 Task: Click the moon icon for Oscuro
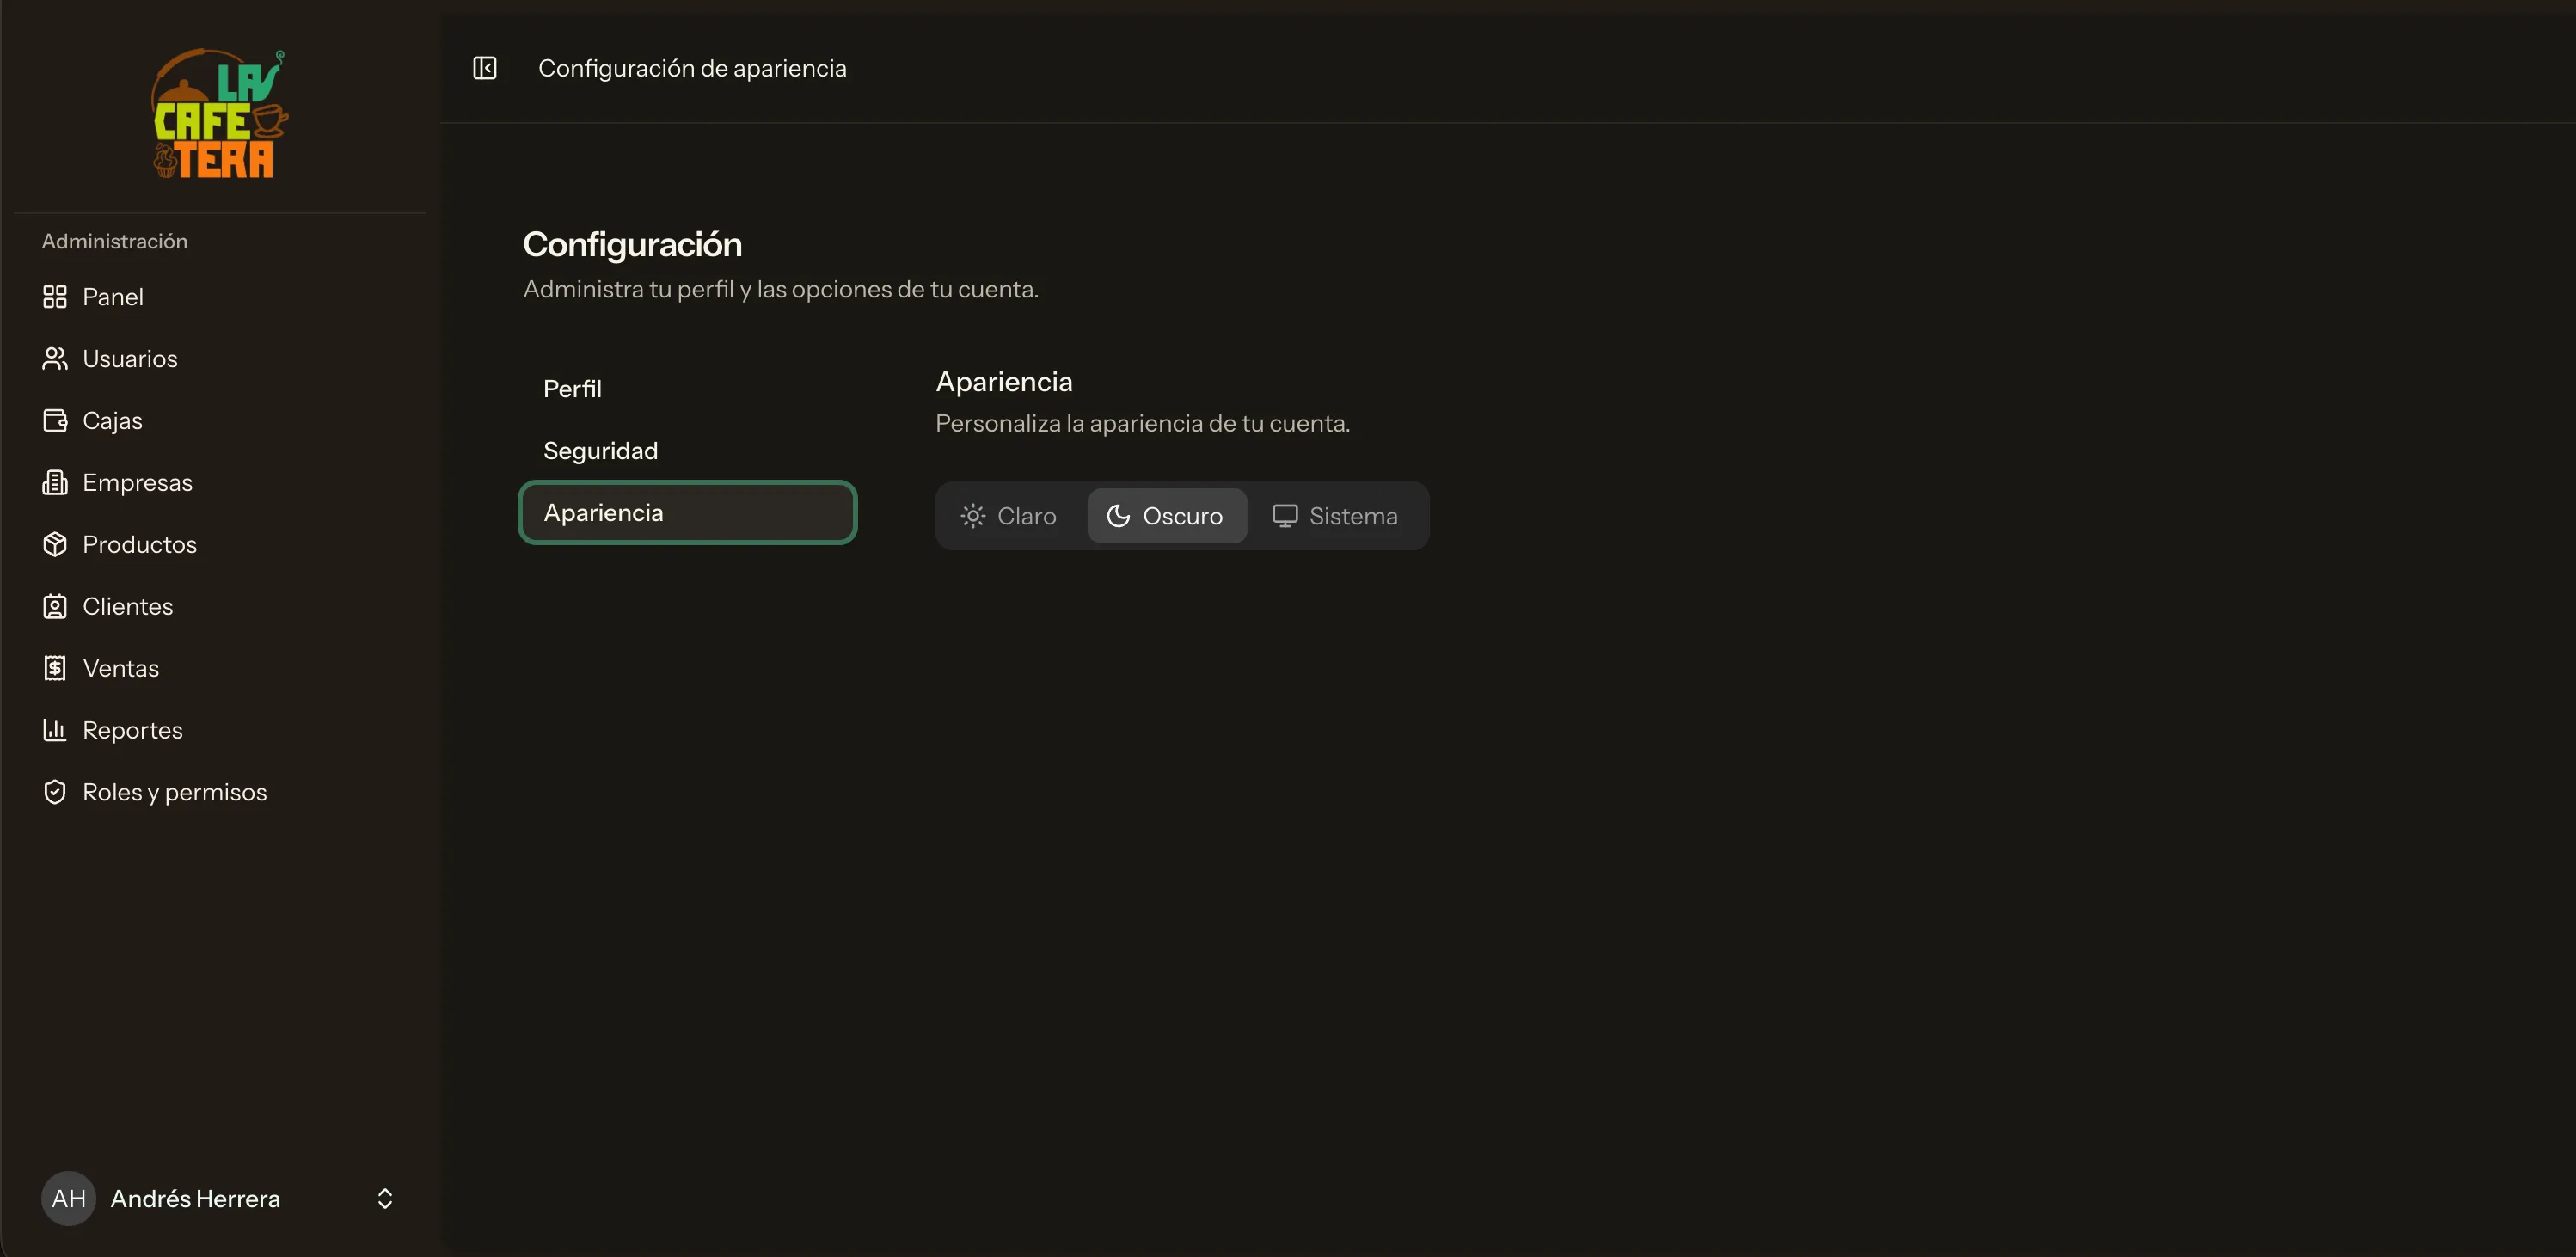[1119, 516]
